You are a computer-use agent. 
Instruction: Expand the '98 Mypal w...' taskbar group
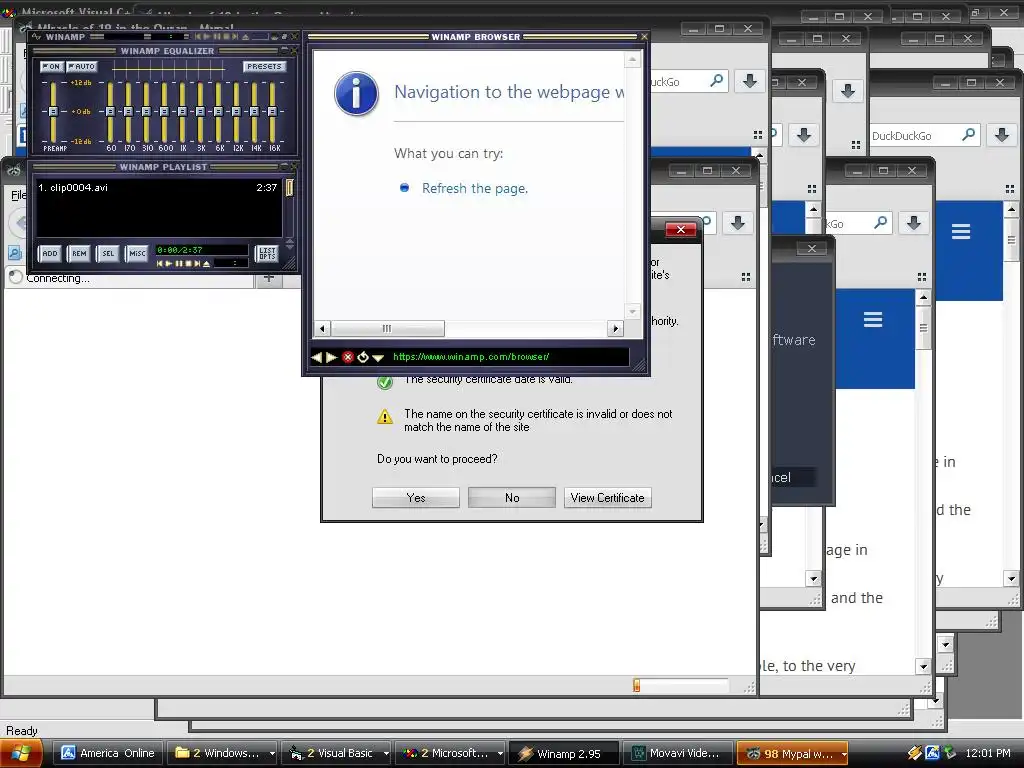pyautogui.click(x=792, y=753)
